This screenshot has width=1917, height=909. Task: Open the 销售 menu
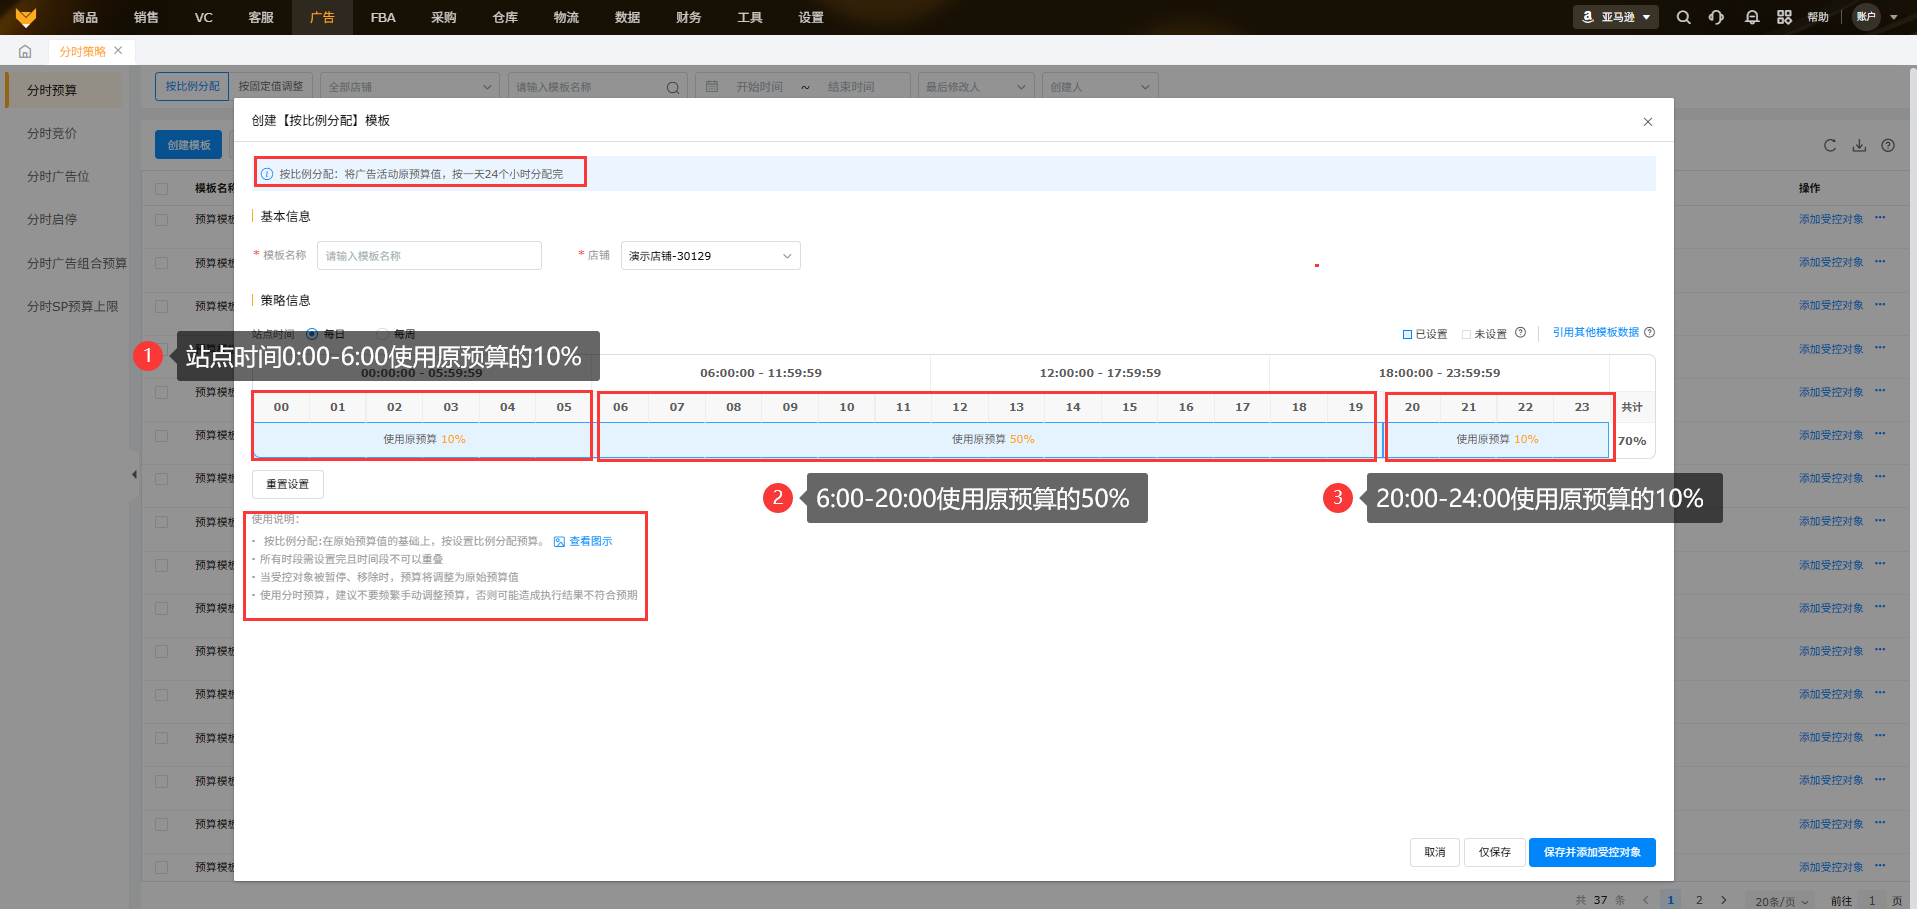pyautogui.click(x=146, y=17)
